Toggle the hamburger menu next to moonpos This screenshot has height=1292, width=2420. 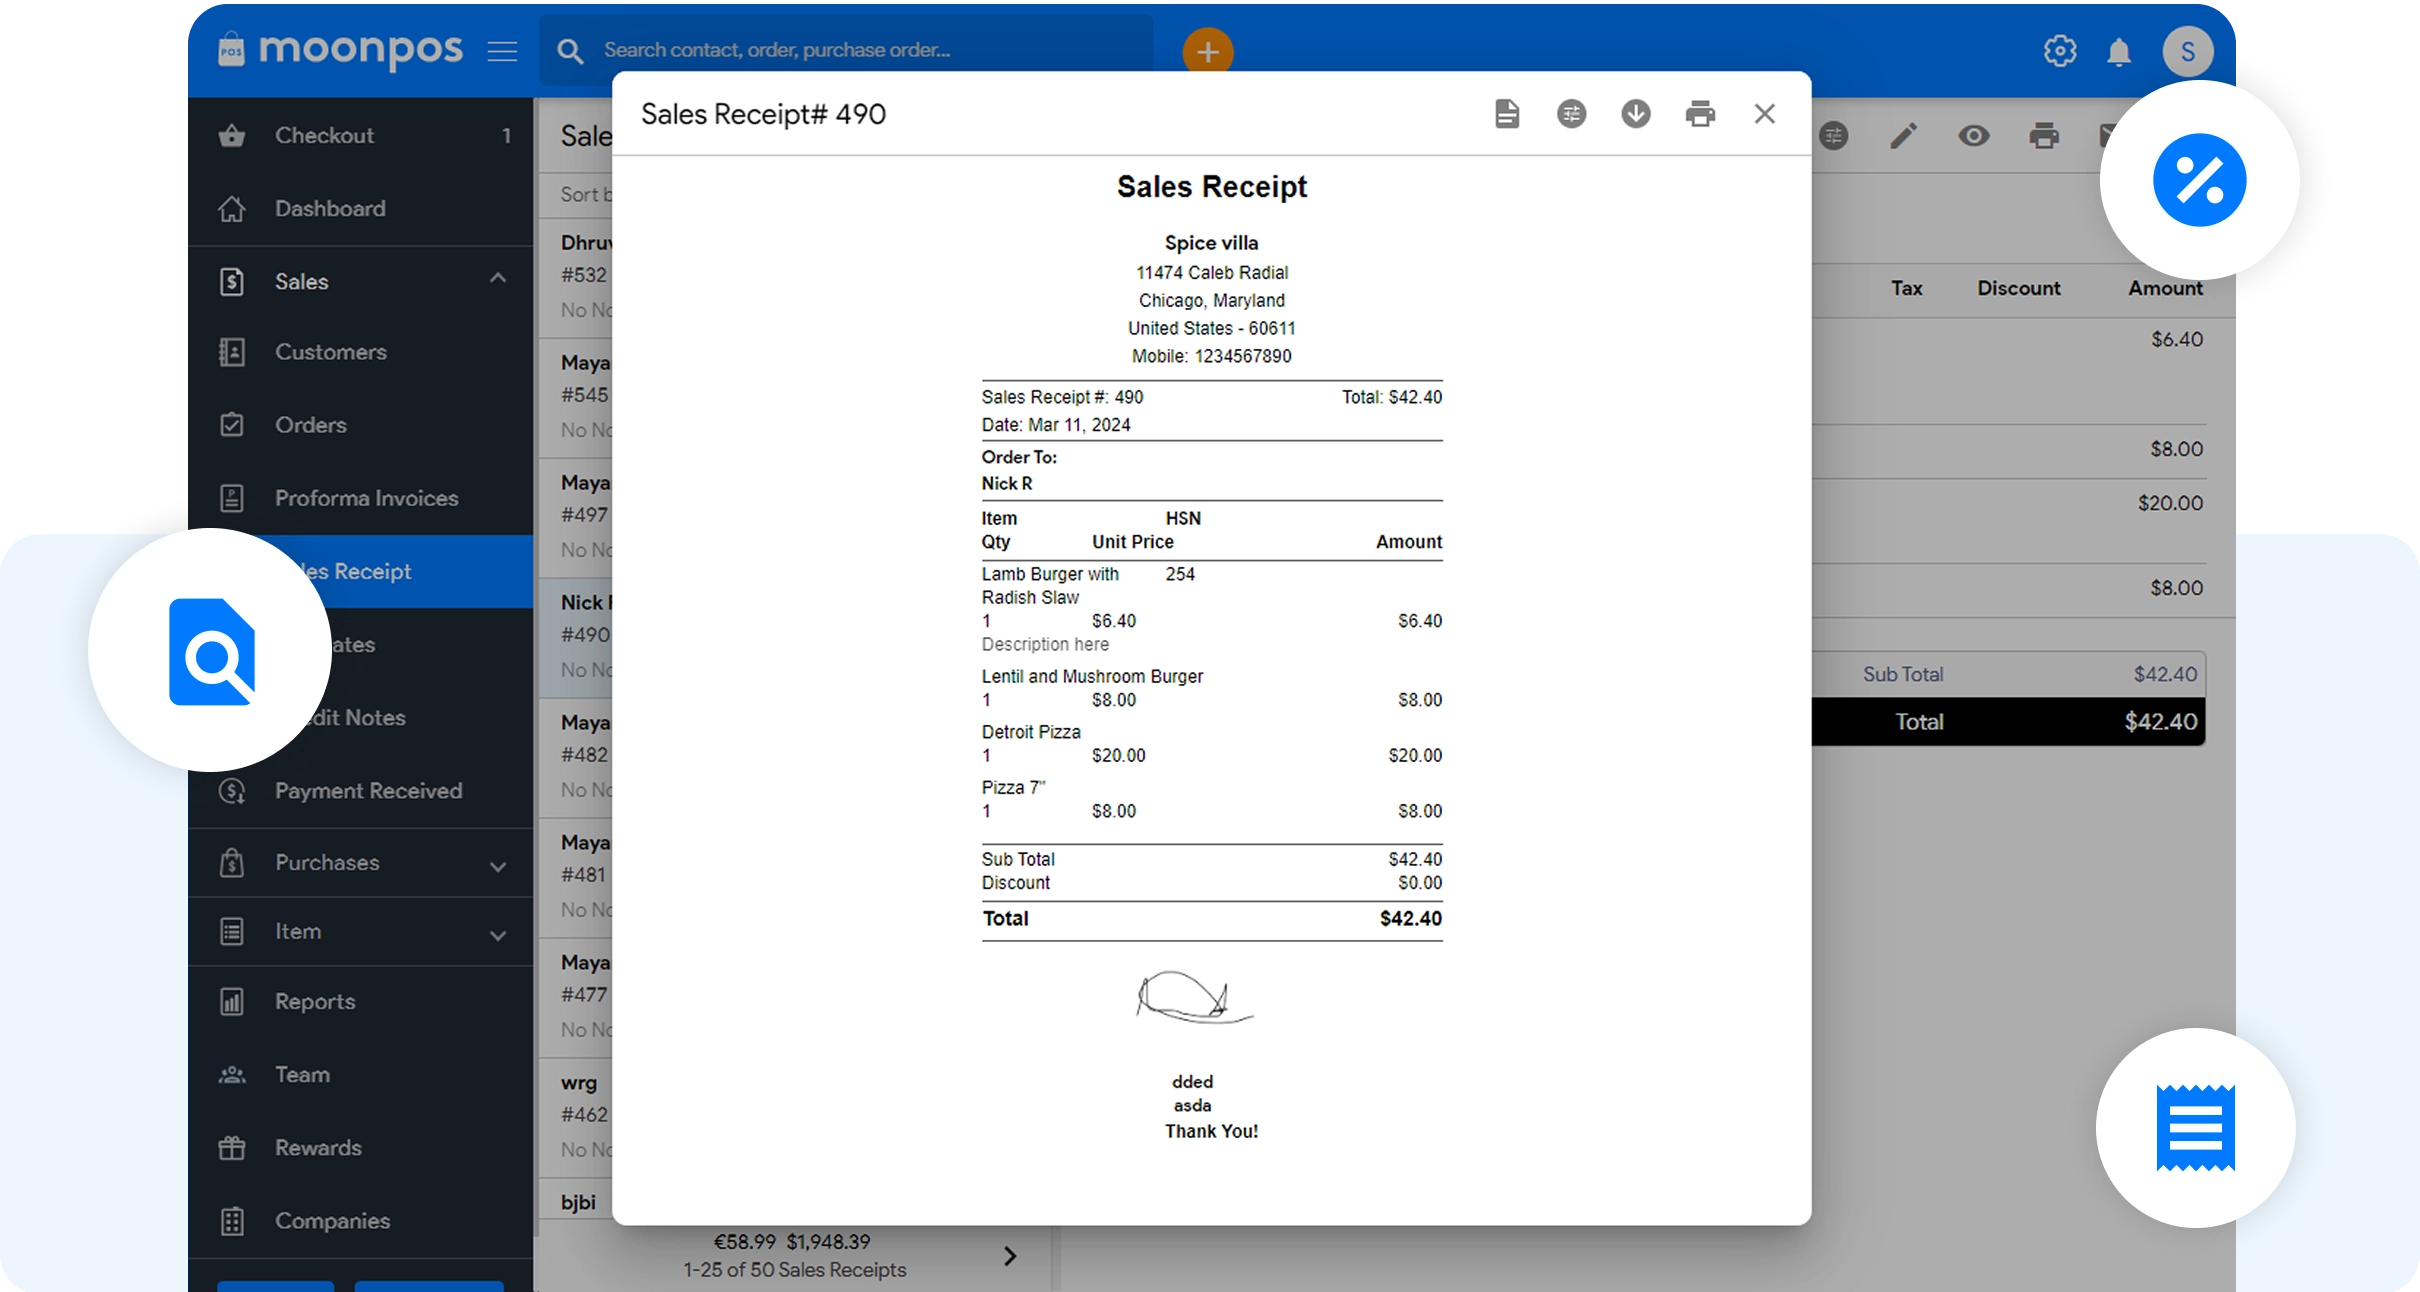point(503,51)
